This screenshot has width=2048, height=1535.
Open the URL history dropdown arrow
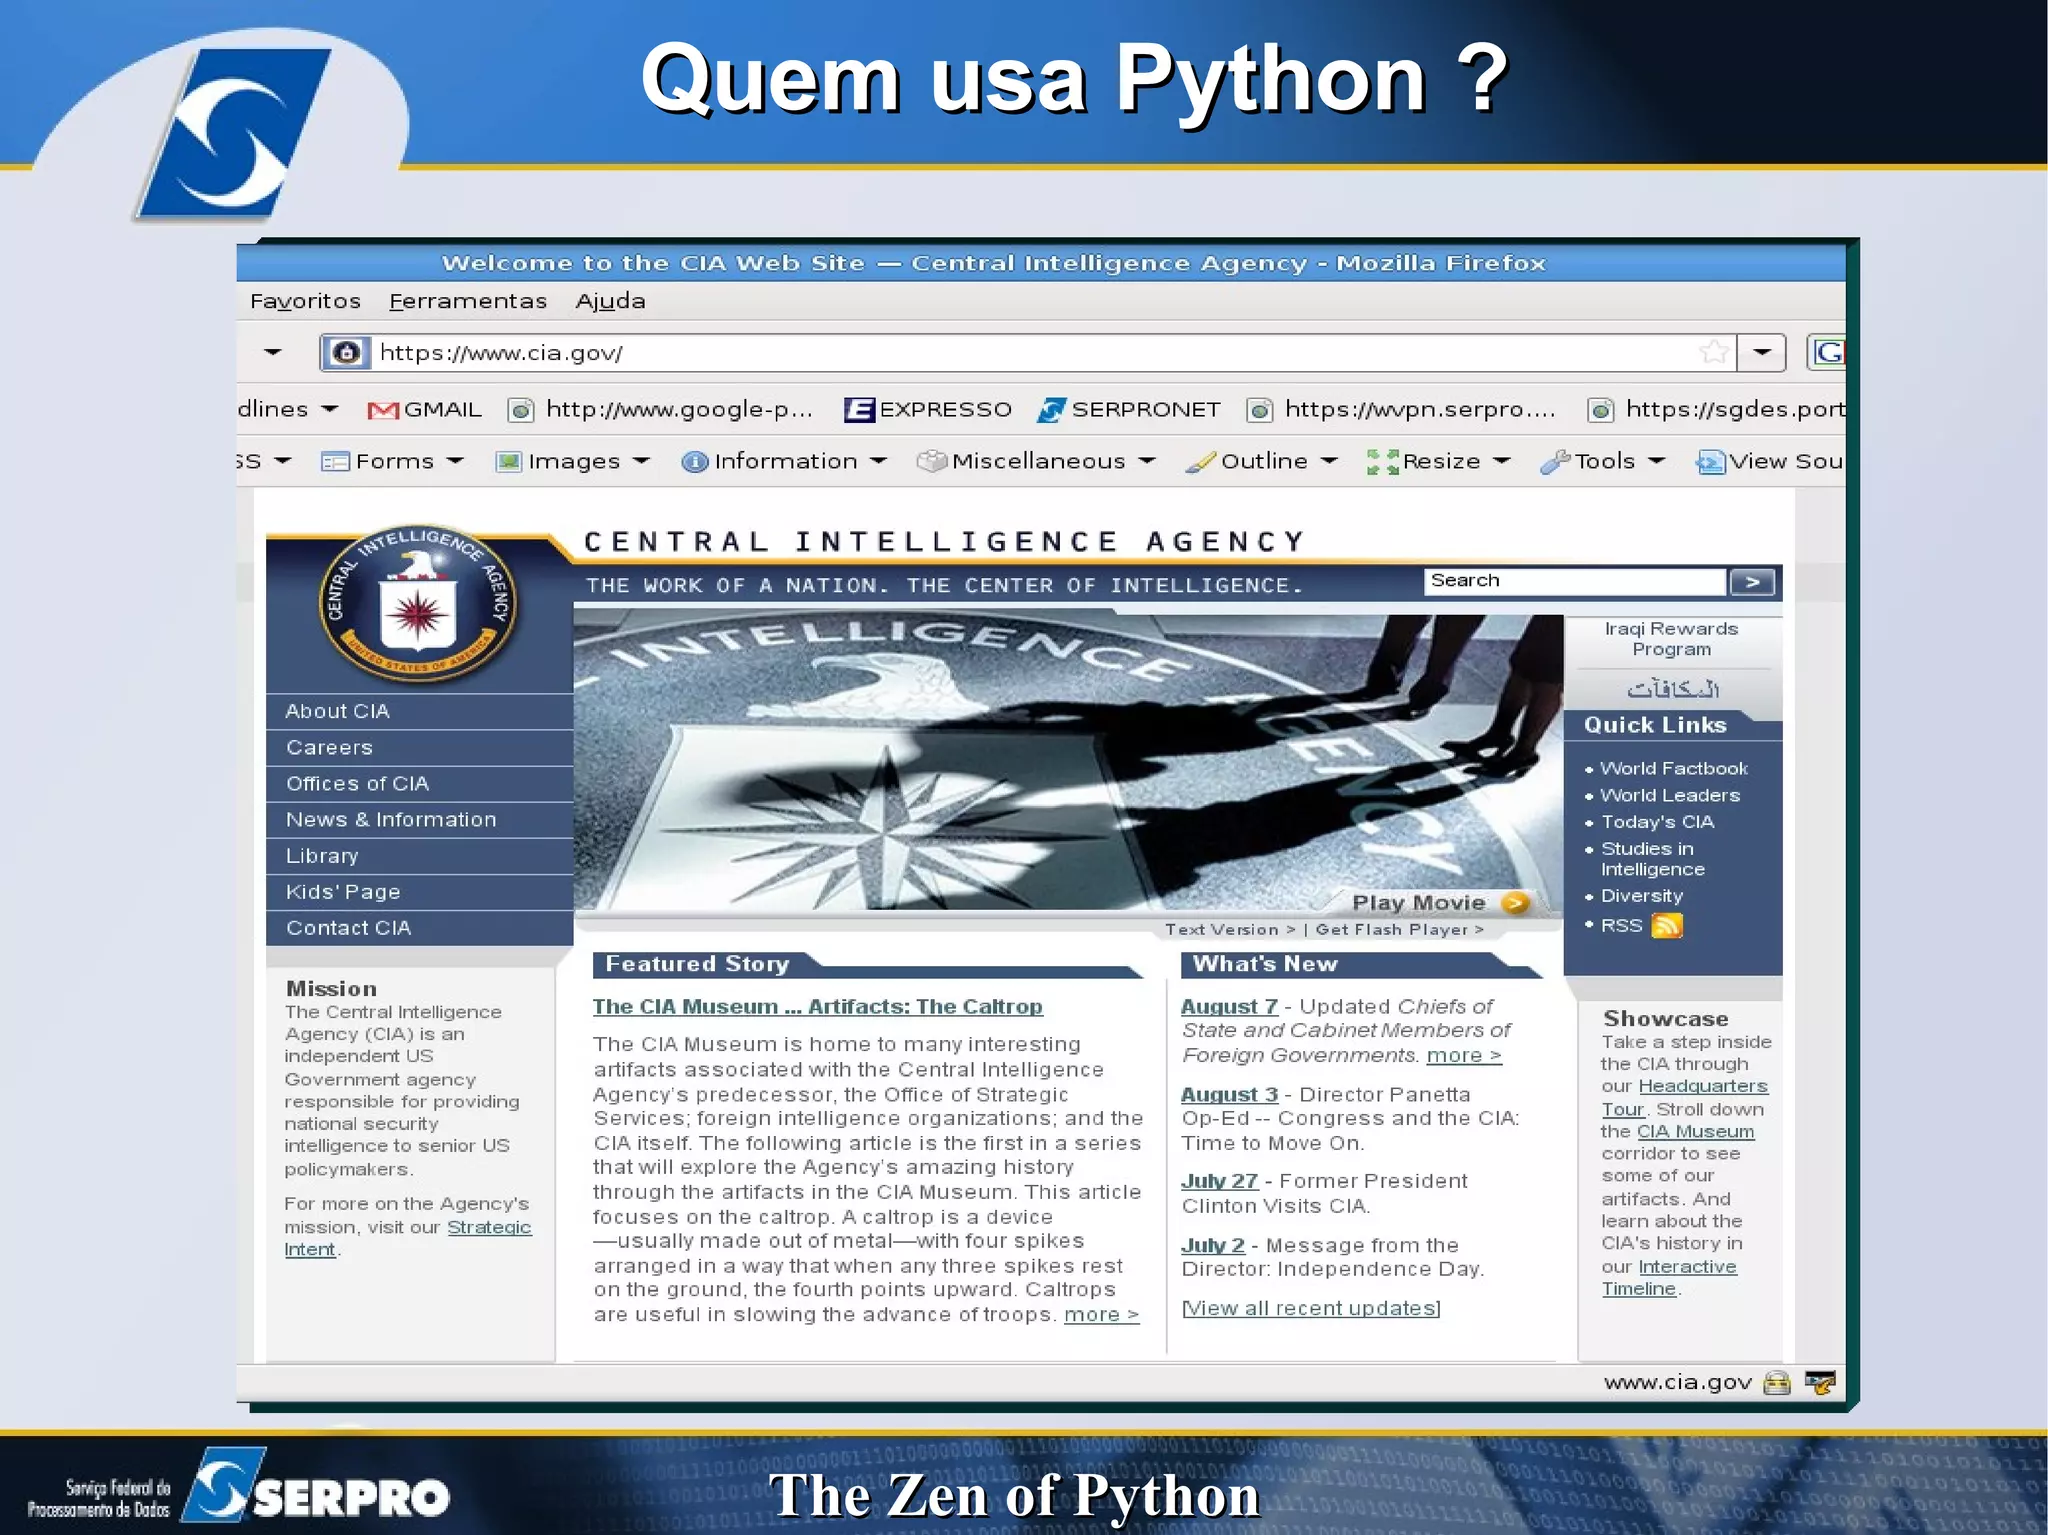[1762, 352]
